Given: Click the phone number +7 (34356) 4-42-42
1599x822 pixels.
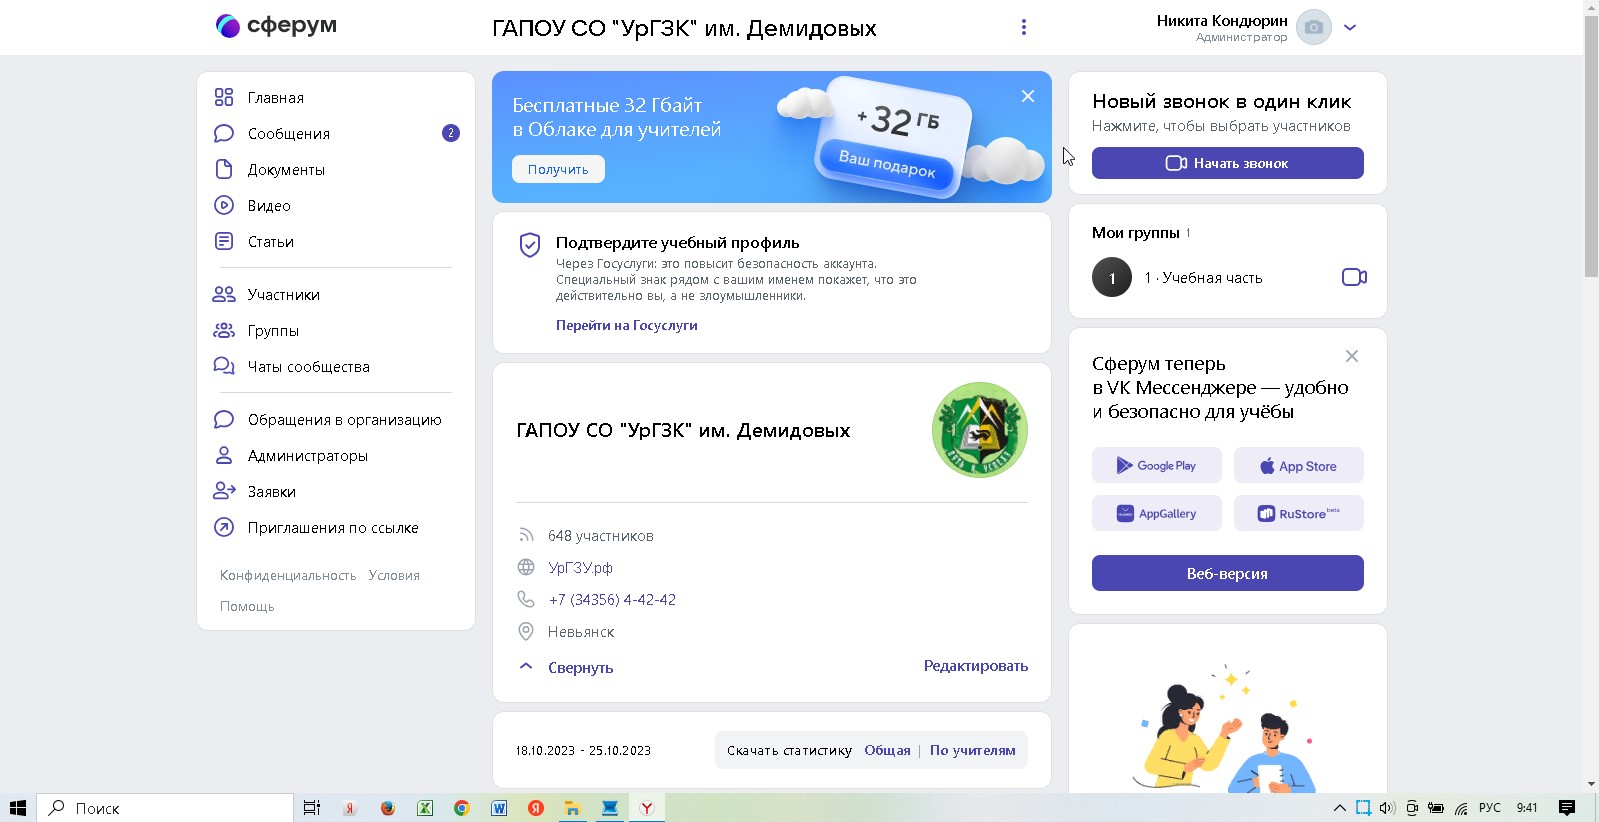Looking at the screenshot, I should point(612,600).
